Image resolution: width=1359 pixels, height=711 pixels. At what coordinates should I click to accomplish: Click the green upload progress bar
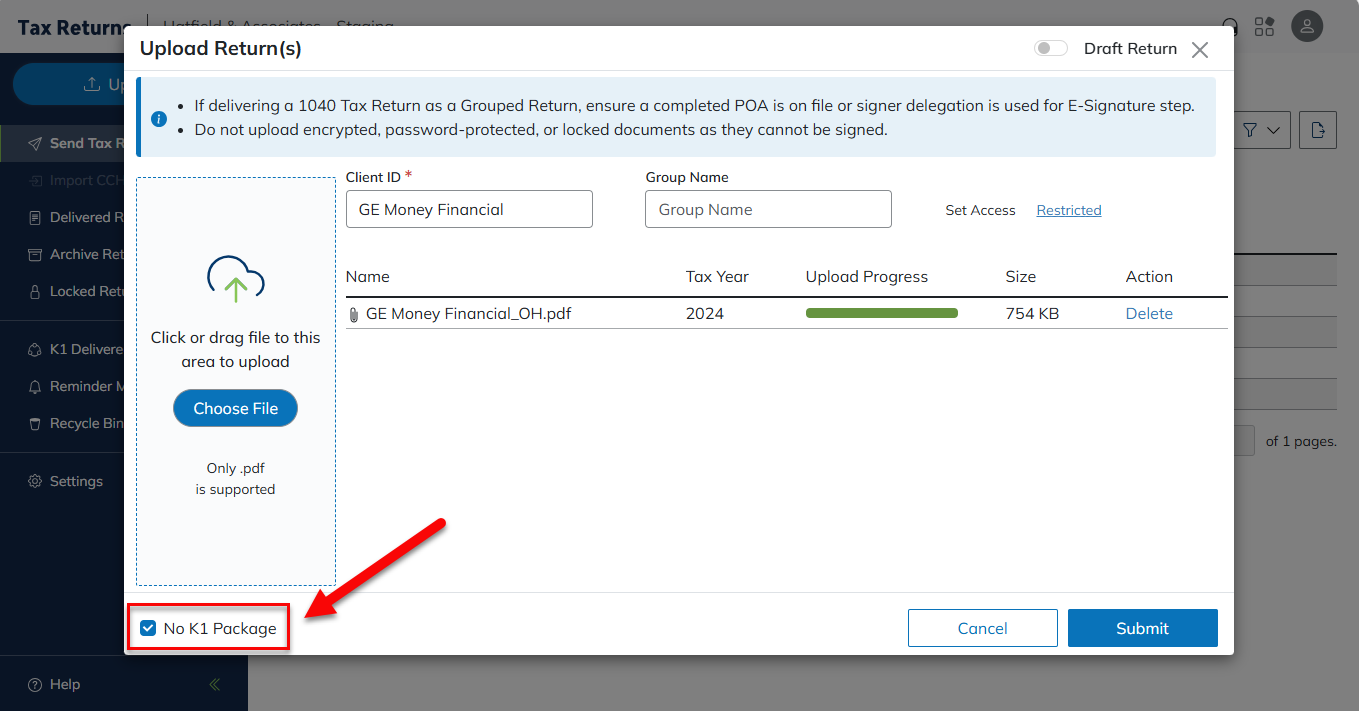pos(881,314)
